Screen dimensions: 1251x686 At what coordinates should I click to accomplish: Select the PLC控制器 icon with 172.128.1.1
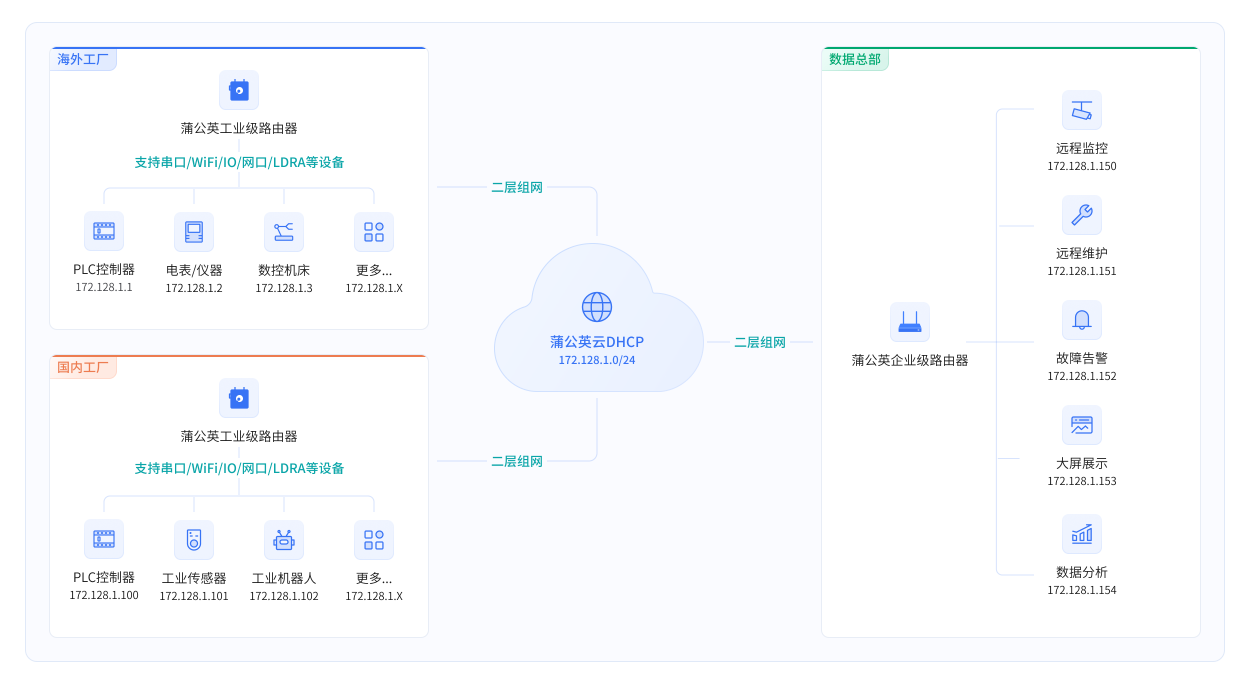click(104, 231)
